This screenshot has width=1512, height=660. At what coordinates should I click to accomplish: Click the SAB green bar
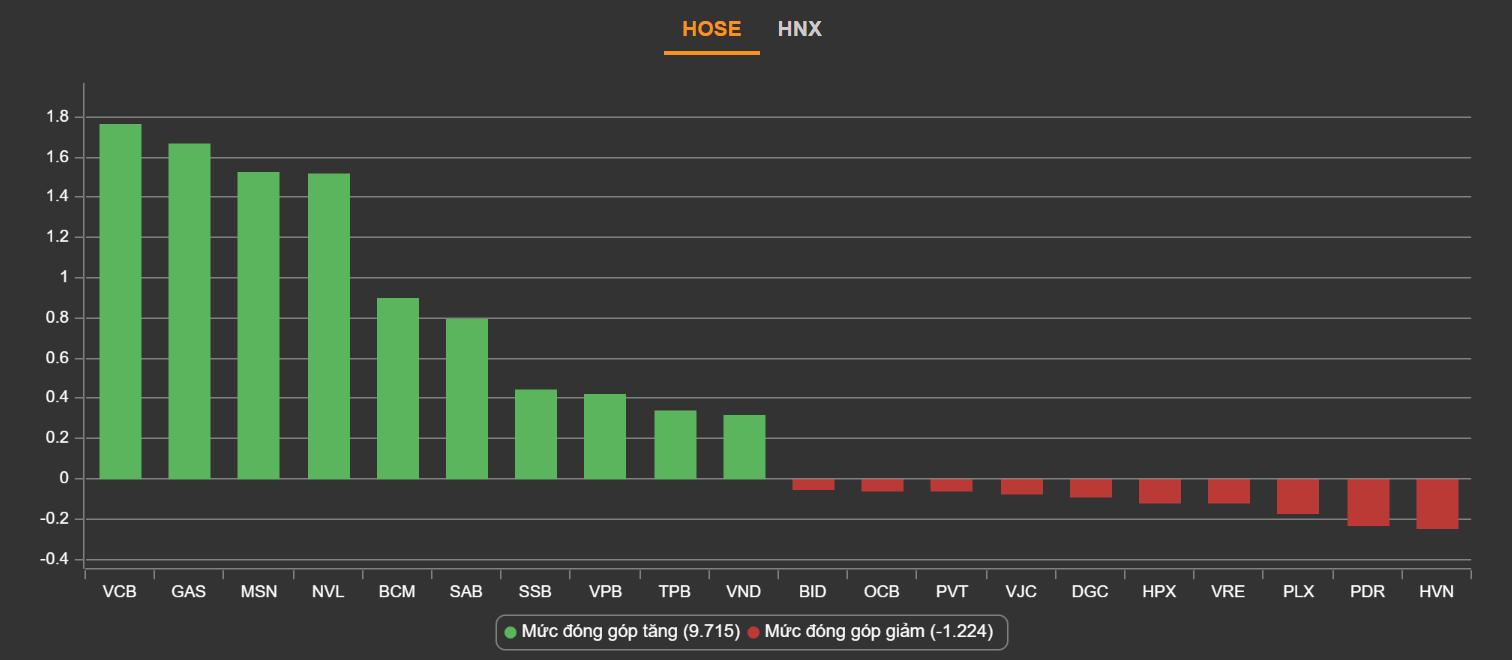click(466, 398)
